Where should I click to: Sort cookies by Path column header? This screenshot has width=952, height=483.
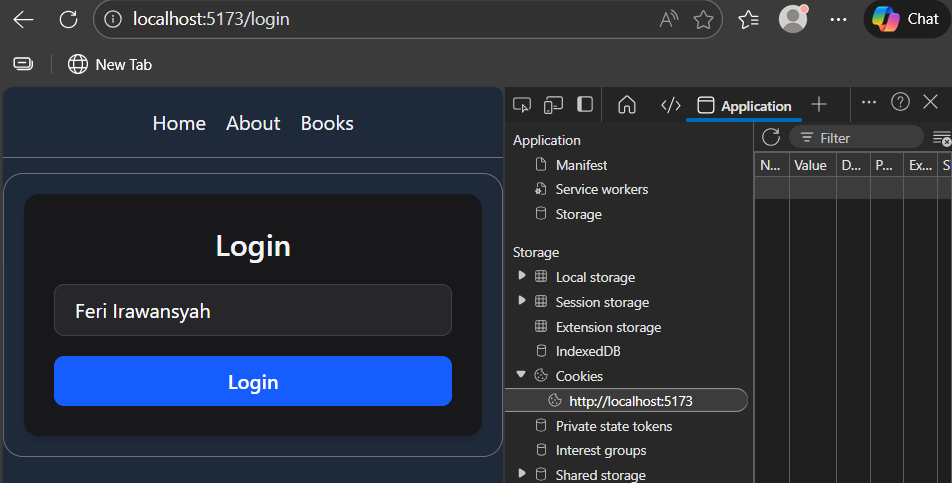pos(886,165)
